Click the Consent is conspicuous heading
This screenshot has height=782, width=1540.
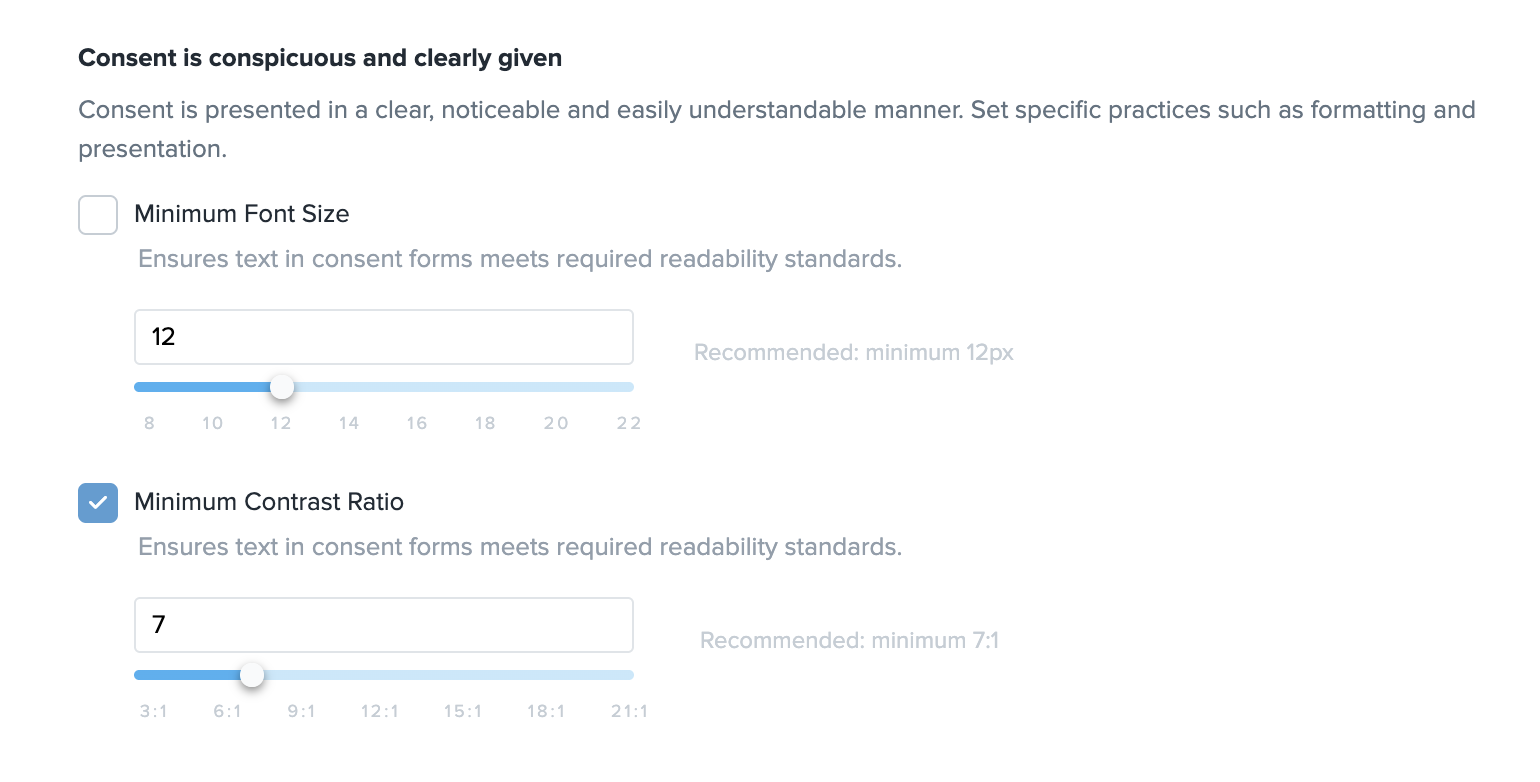coord(320,58)
